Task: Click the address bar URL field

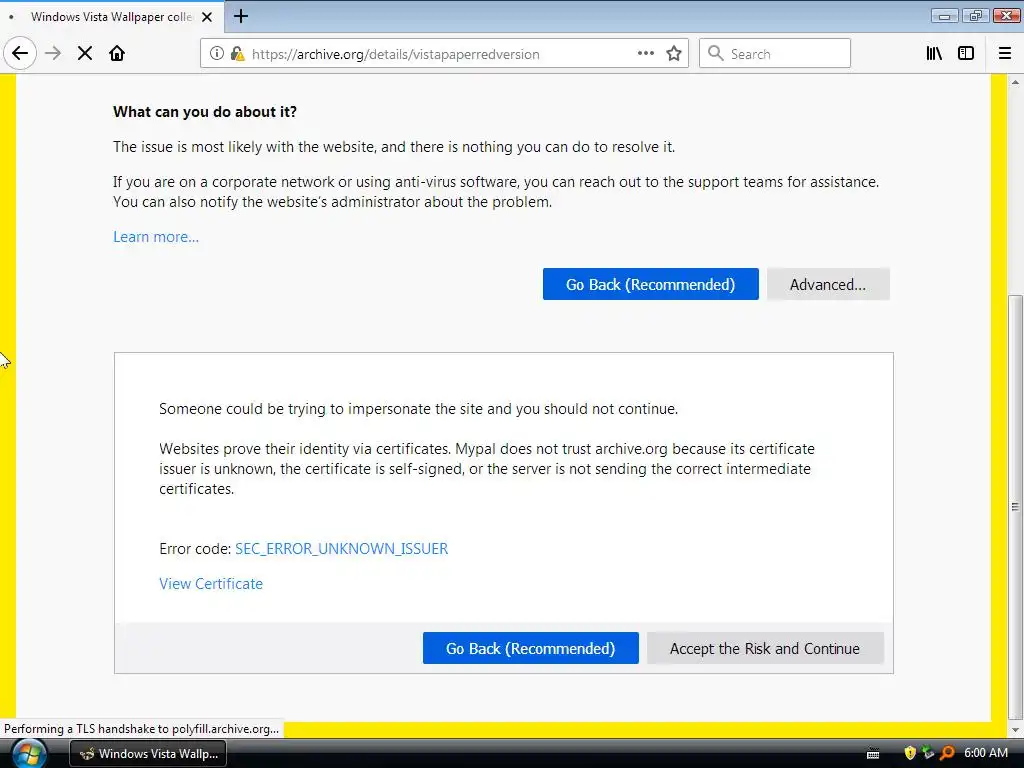Action: tap(444, 54)
